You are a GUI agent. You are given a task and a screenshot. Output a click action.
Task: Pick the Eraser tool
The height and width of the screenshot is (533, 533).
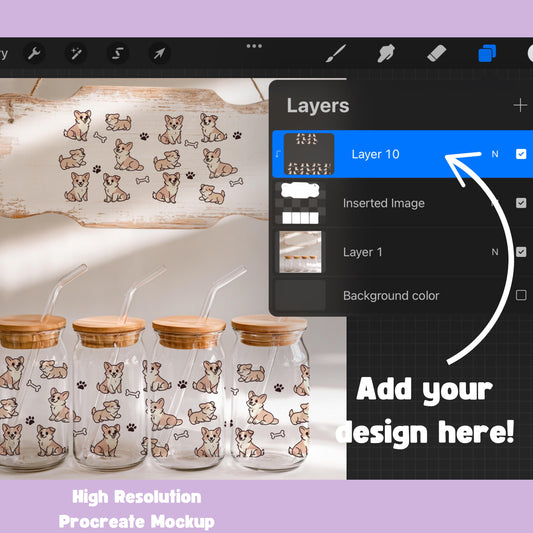[x=436, y=53]
